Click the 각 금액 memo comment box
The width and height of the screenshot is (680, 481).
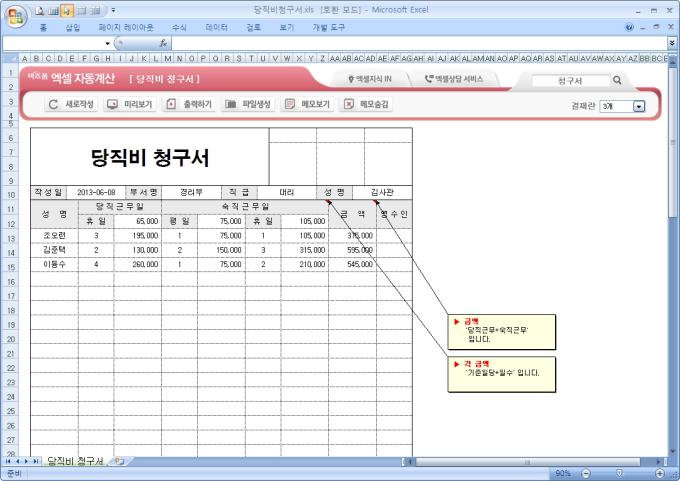click(502, 374)
